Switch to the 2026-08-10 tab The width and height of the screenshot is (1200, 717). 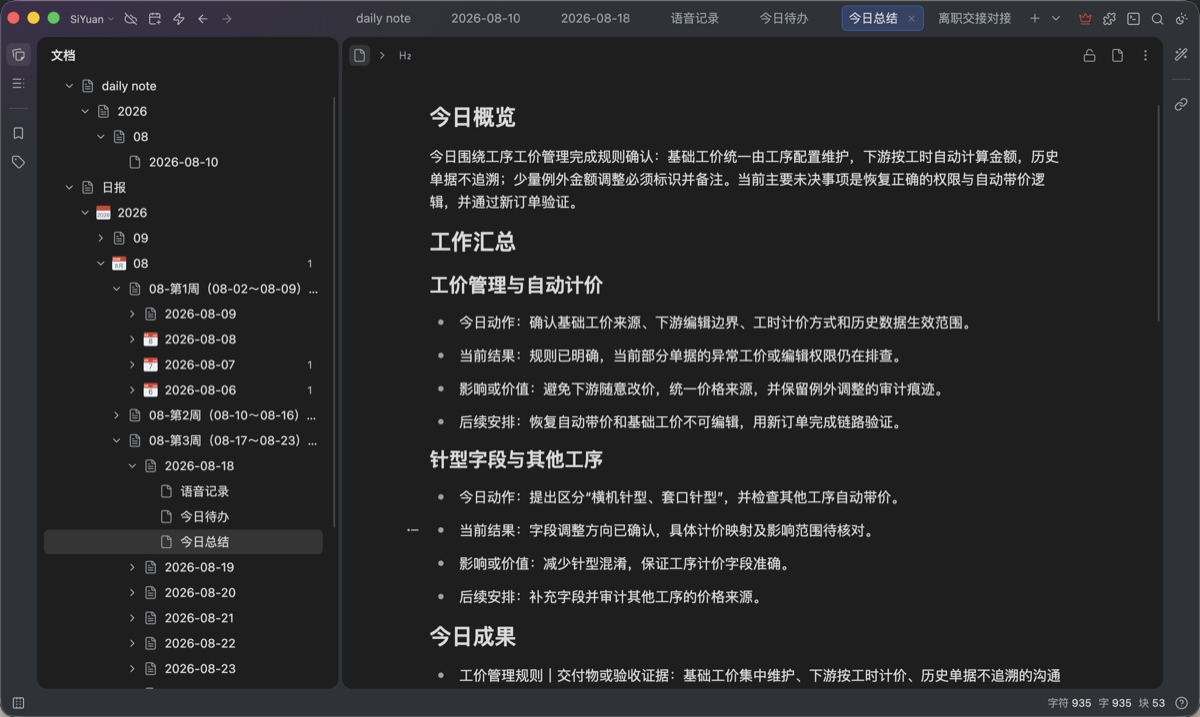486,19
